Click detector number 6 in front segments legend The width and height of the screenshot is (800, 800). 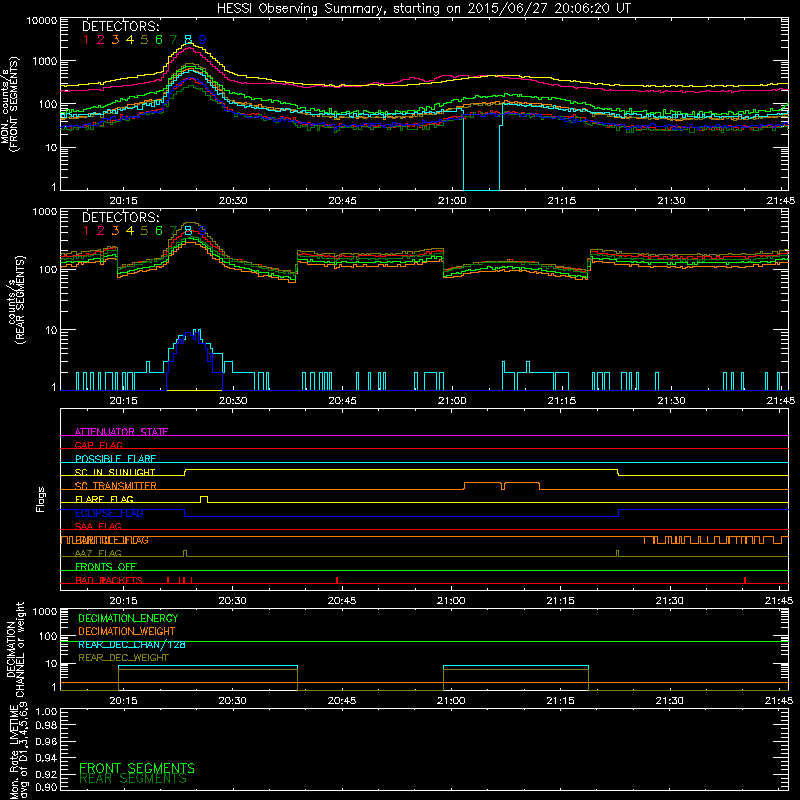(159, 40)
